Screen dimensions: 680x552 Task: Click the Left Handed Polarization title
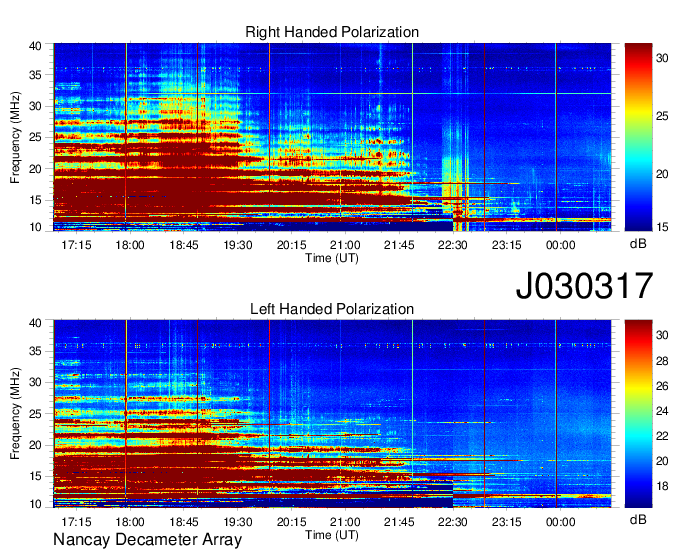pyautogui.click(x=332, y=309)
